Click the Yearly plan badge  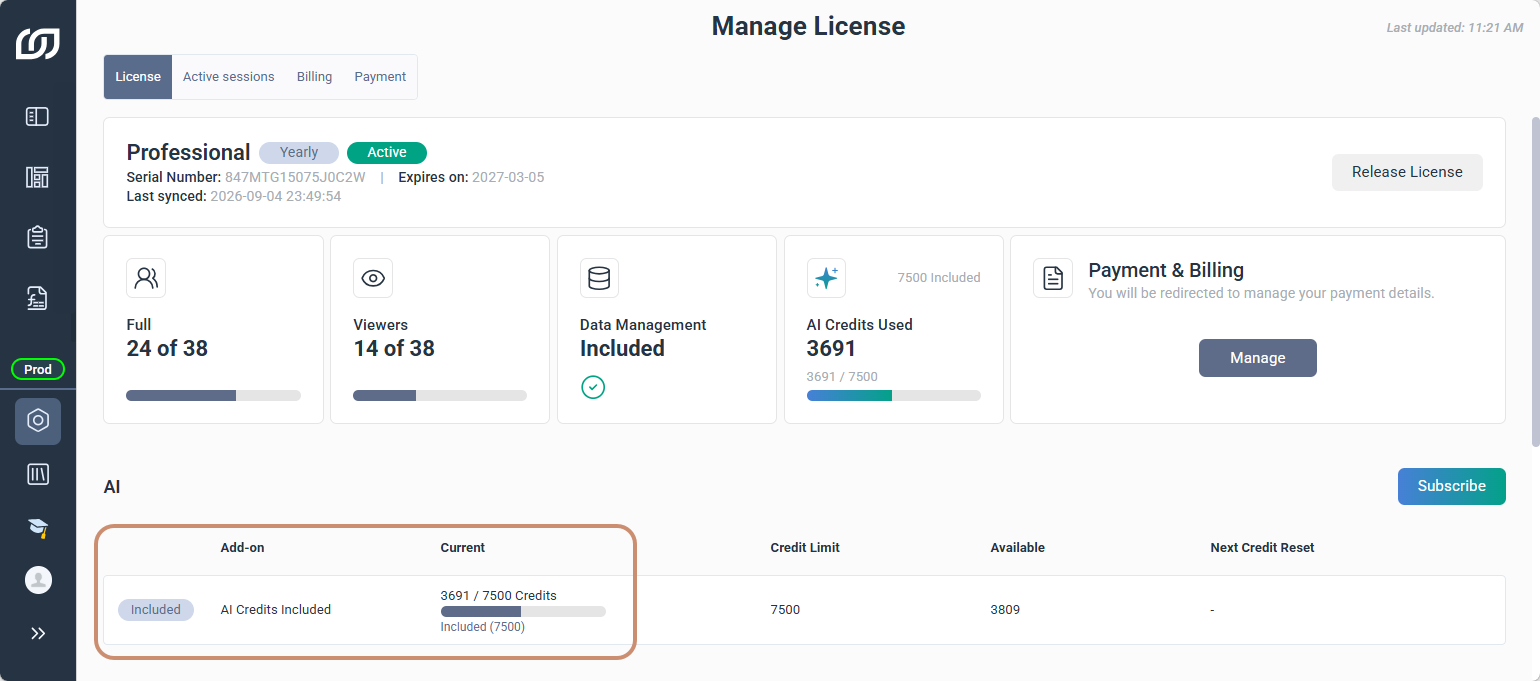pyautogui.click(x=299, y=153)
